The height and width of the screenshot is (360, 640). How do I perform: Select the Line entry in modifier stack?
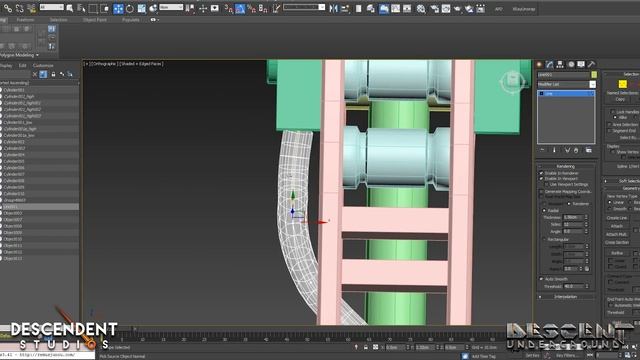pos(566,93)
